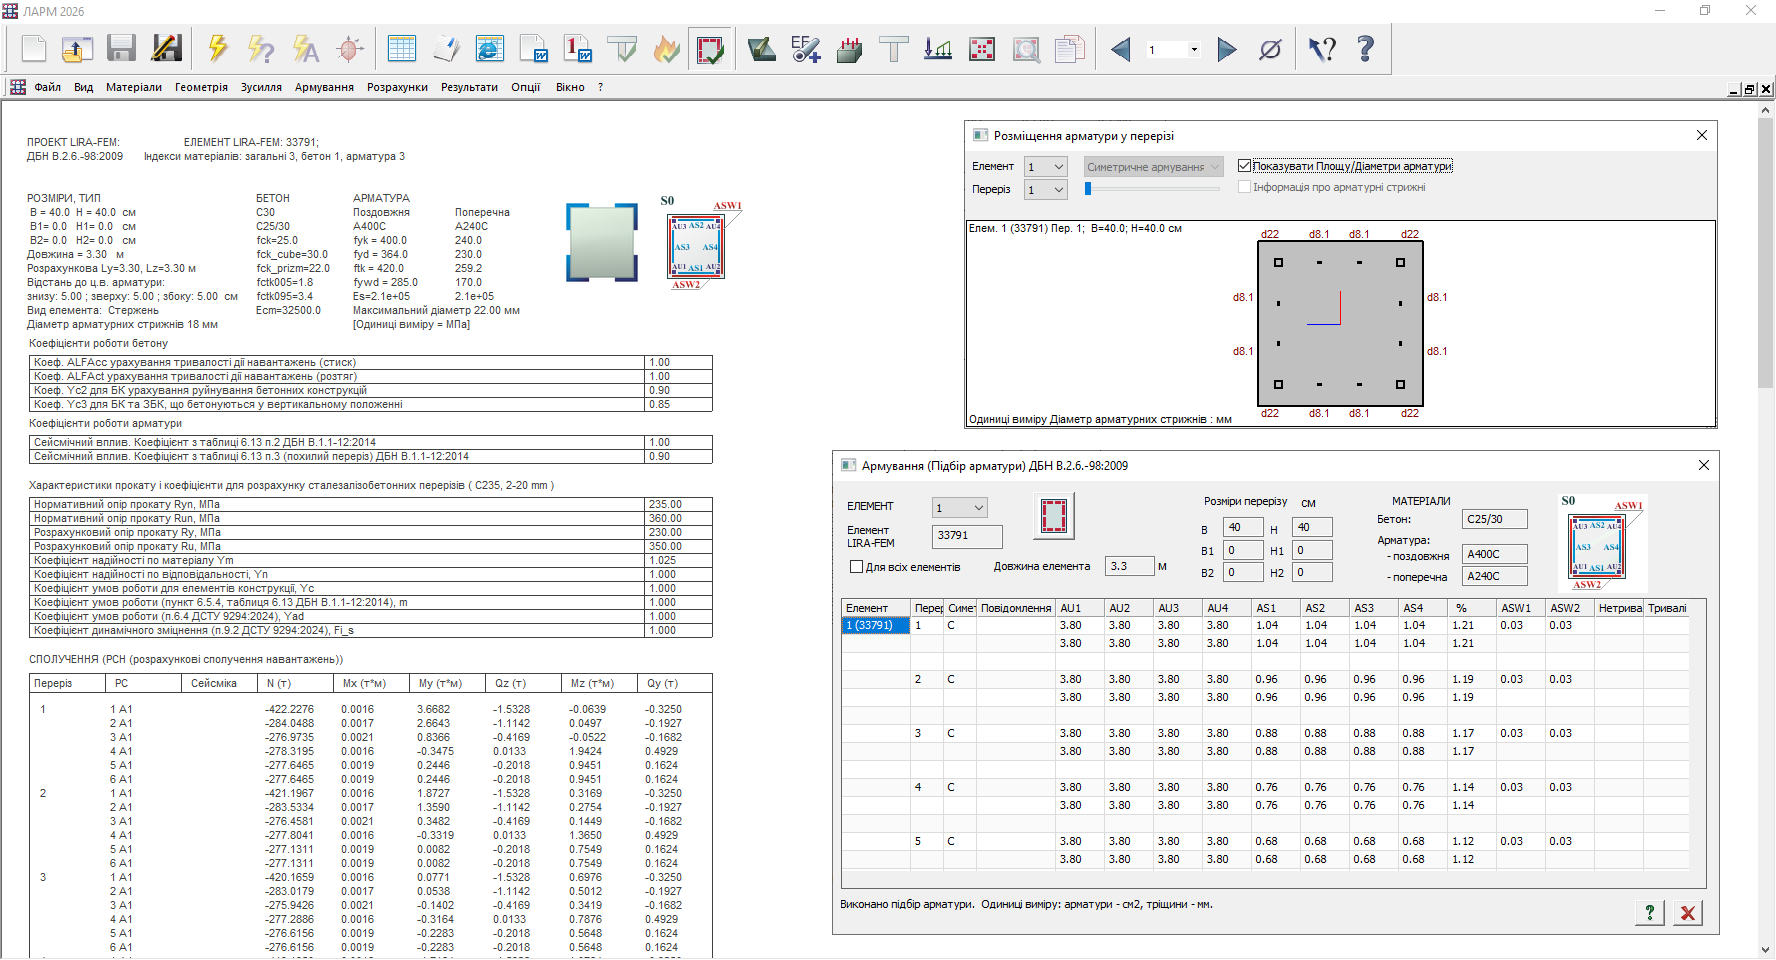1776x960 pixels.
Task: Open the Армування menu
Action: (324, 88)
